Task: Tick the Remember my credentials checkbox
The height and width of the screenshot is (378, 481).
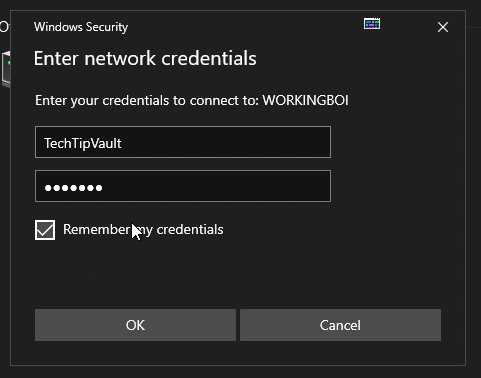Action: tap(45, 230)
